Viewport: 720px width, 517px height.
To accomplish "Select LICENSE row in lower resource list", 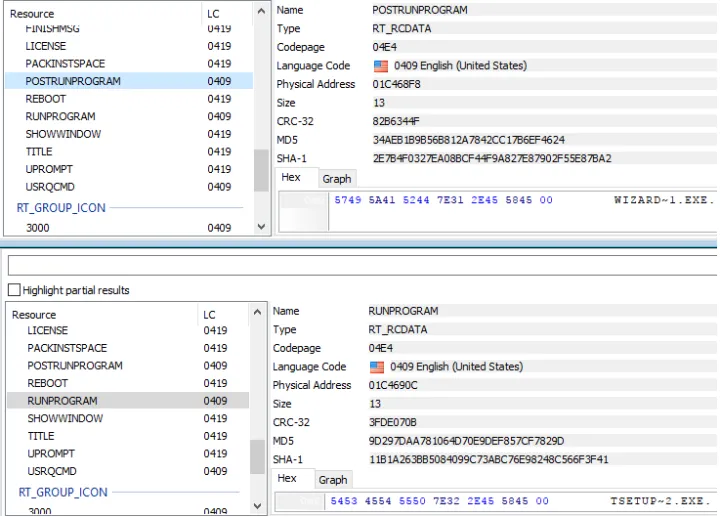I will click(x=128, y=330).
